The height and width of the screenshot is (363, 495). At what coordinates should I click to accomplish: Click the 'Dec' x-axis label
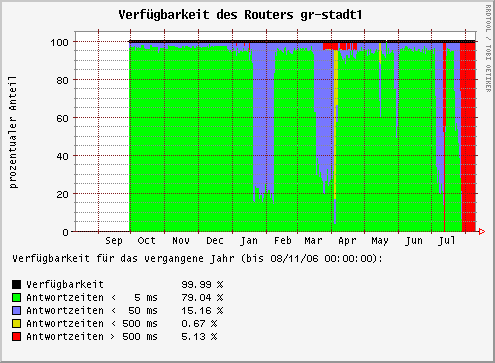(215, 241)
